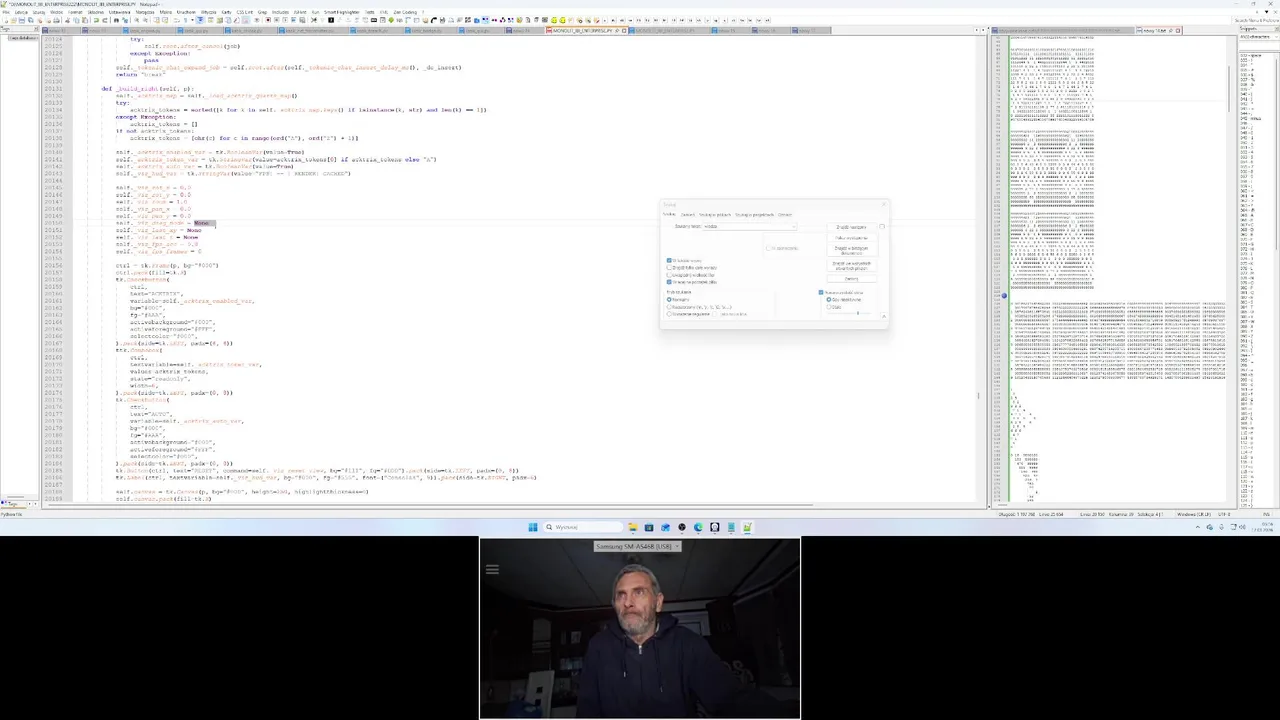
Task: Select the 'Rozszerzony' search mode radio
Action: point(669,307)
